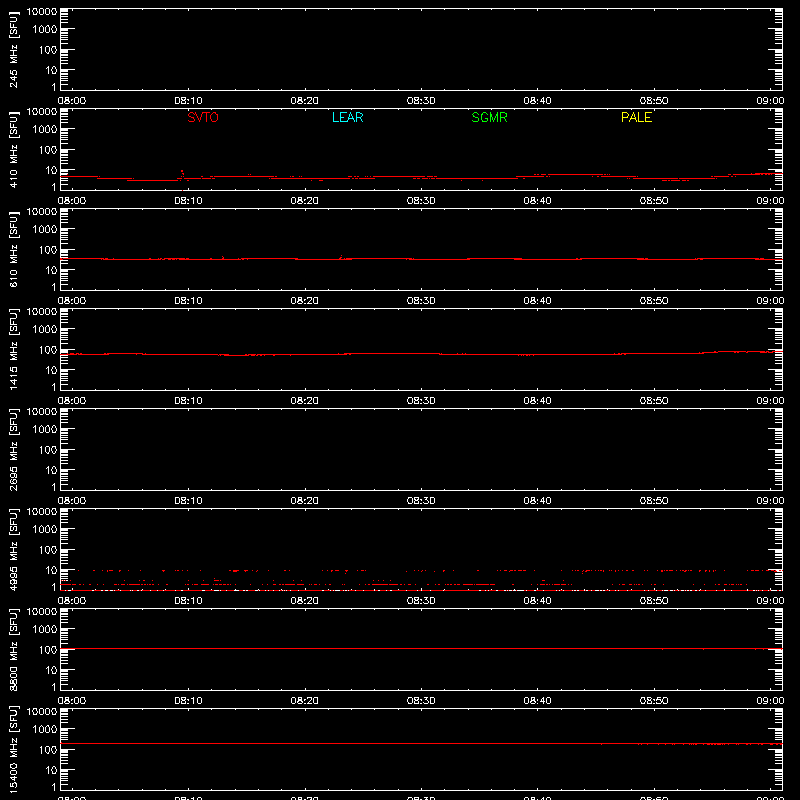Click 08:50 tick label under 610 MHz panel
This screenshot has width=800, height=800.
(x=654, y=301)
